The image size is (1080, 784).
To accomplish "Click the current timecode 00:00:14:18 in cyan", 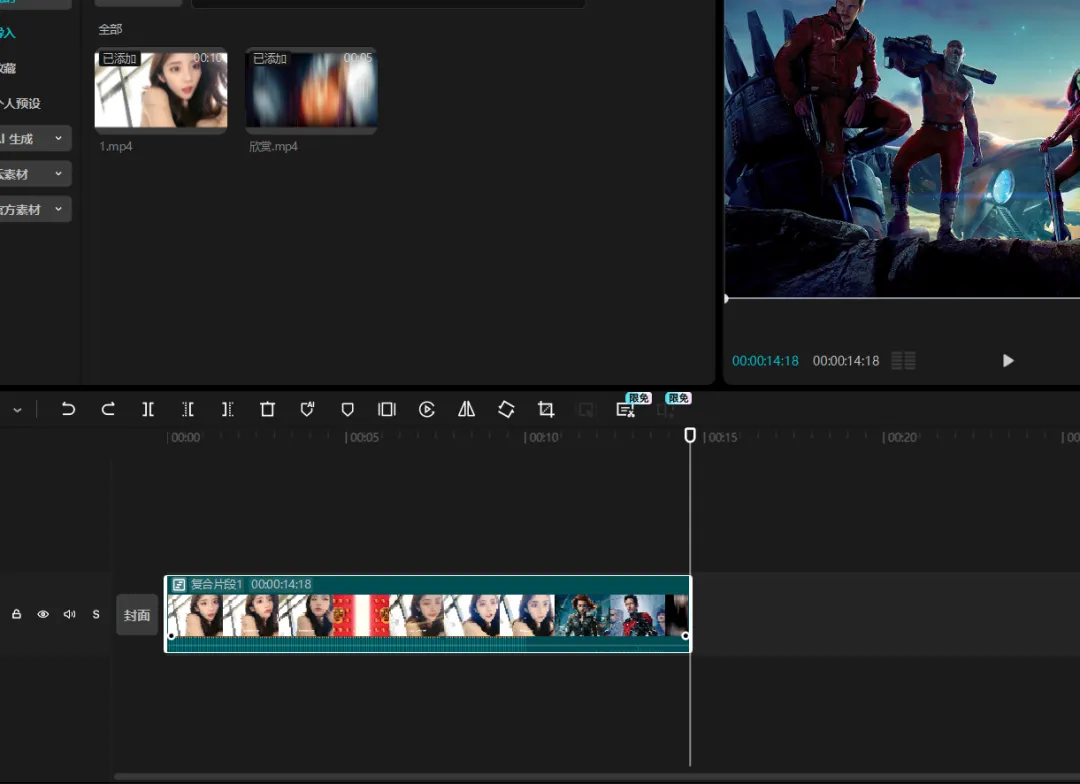I will [765, 360].
